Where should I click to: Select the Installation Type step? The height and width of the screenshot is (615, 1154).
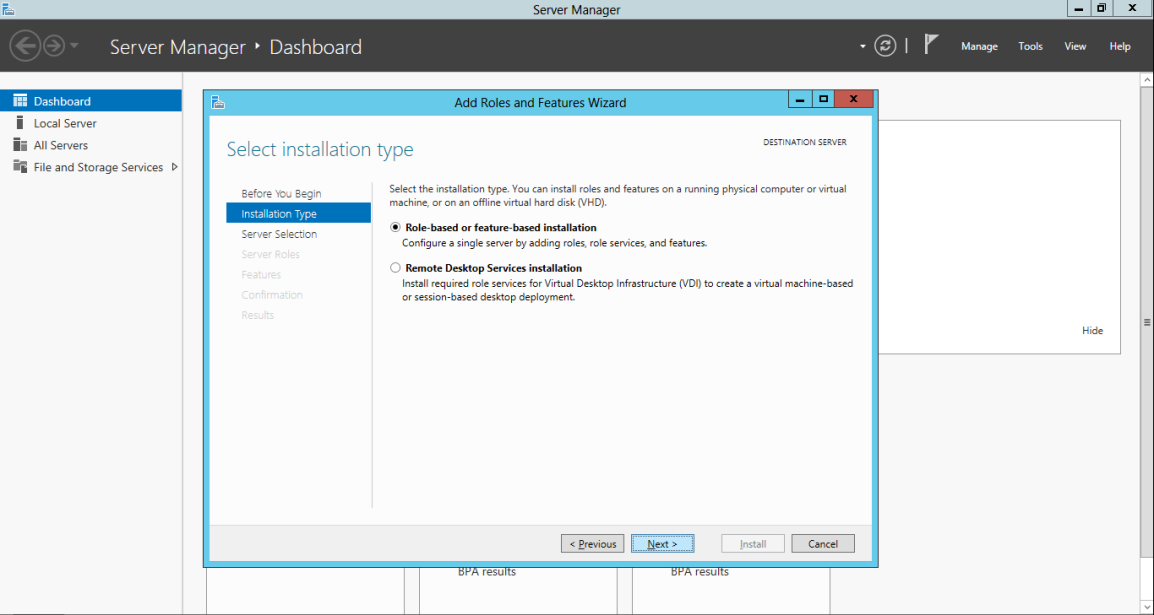coord(299,213)
